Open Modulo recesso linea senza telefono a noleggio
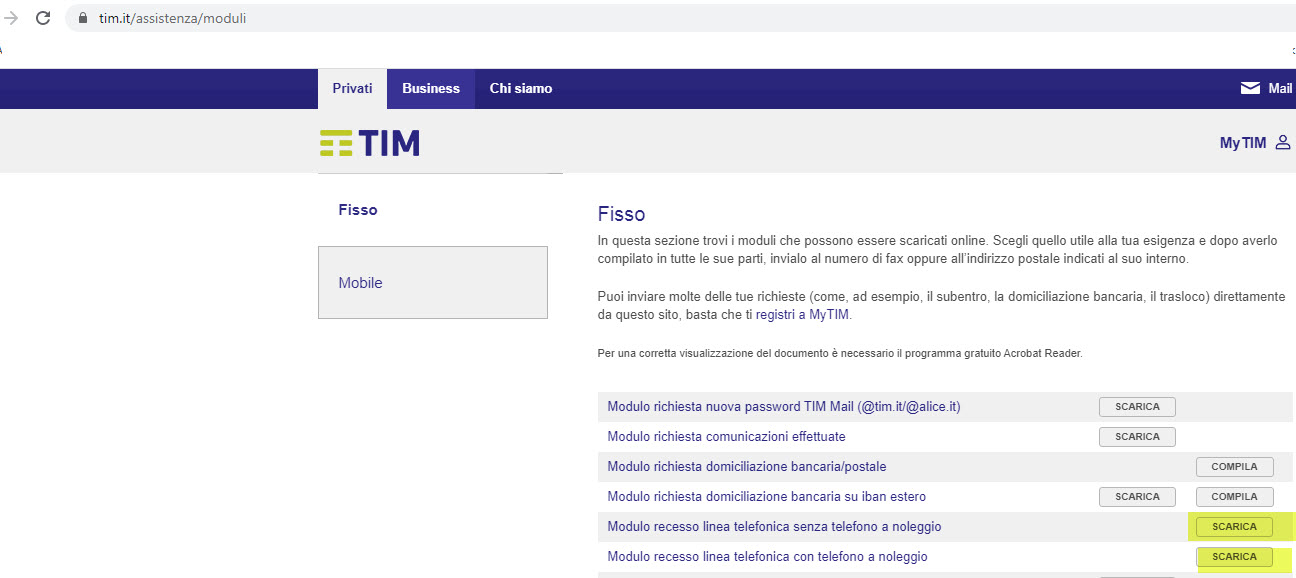Screen dimensions: 1296x578 (x=774, y=527)
